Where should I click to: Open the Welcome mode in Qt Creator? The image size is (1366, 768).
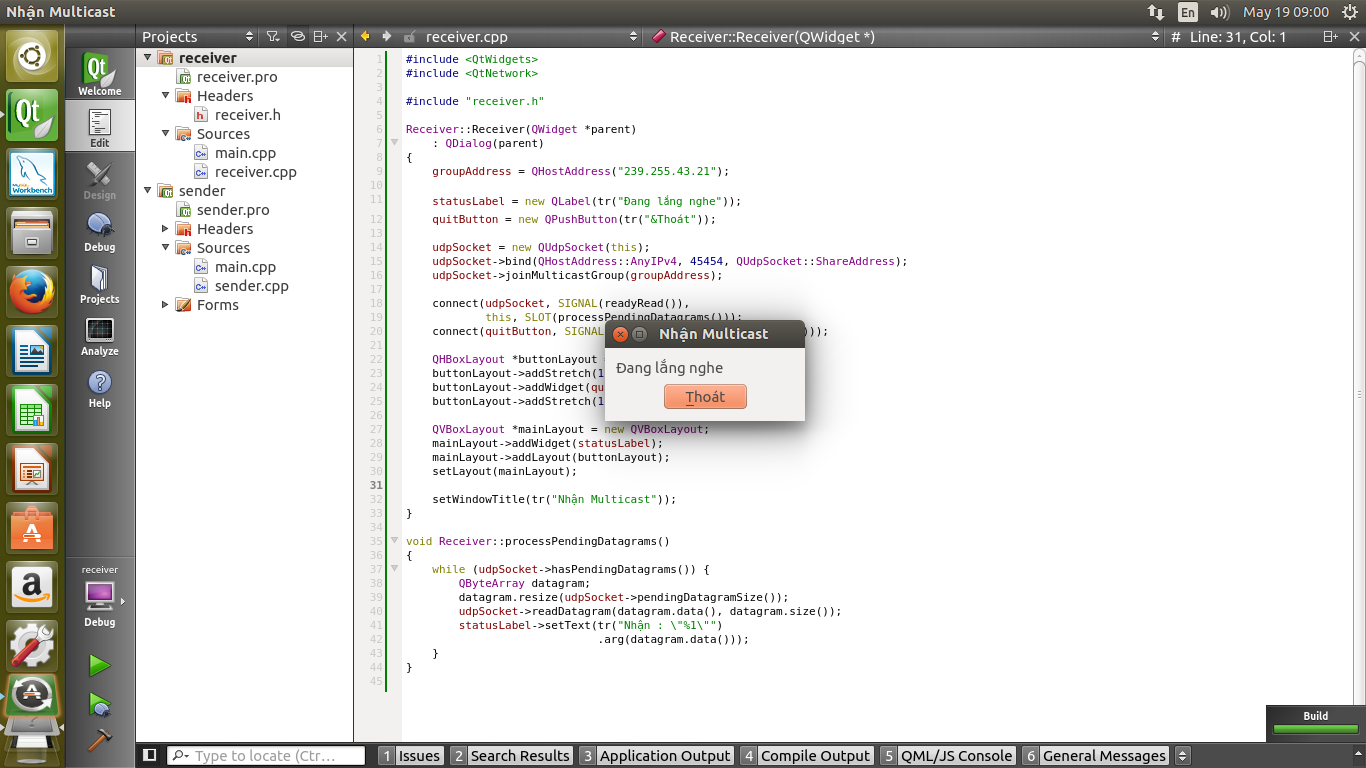click(99, 75)
